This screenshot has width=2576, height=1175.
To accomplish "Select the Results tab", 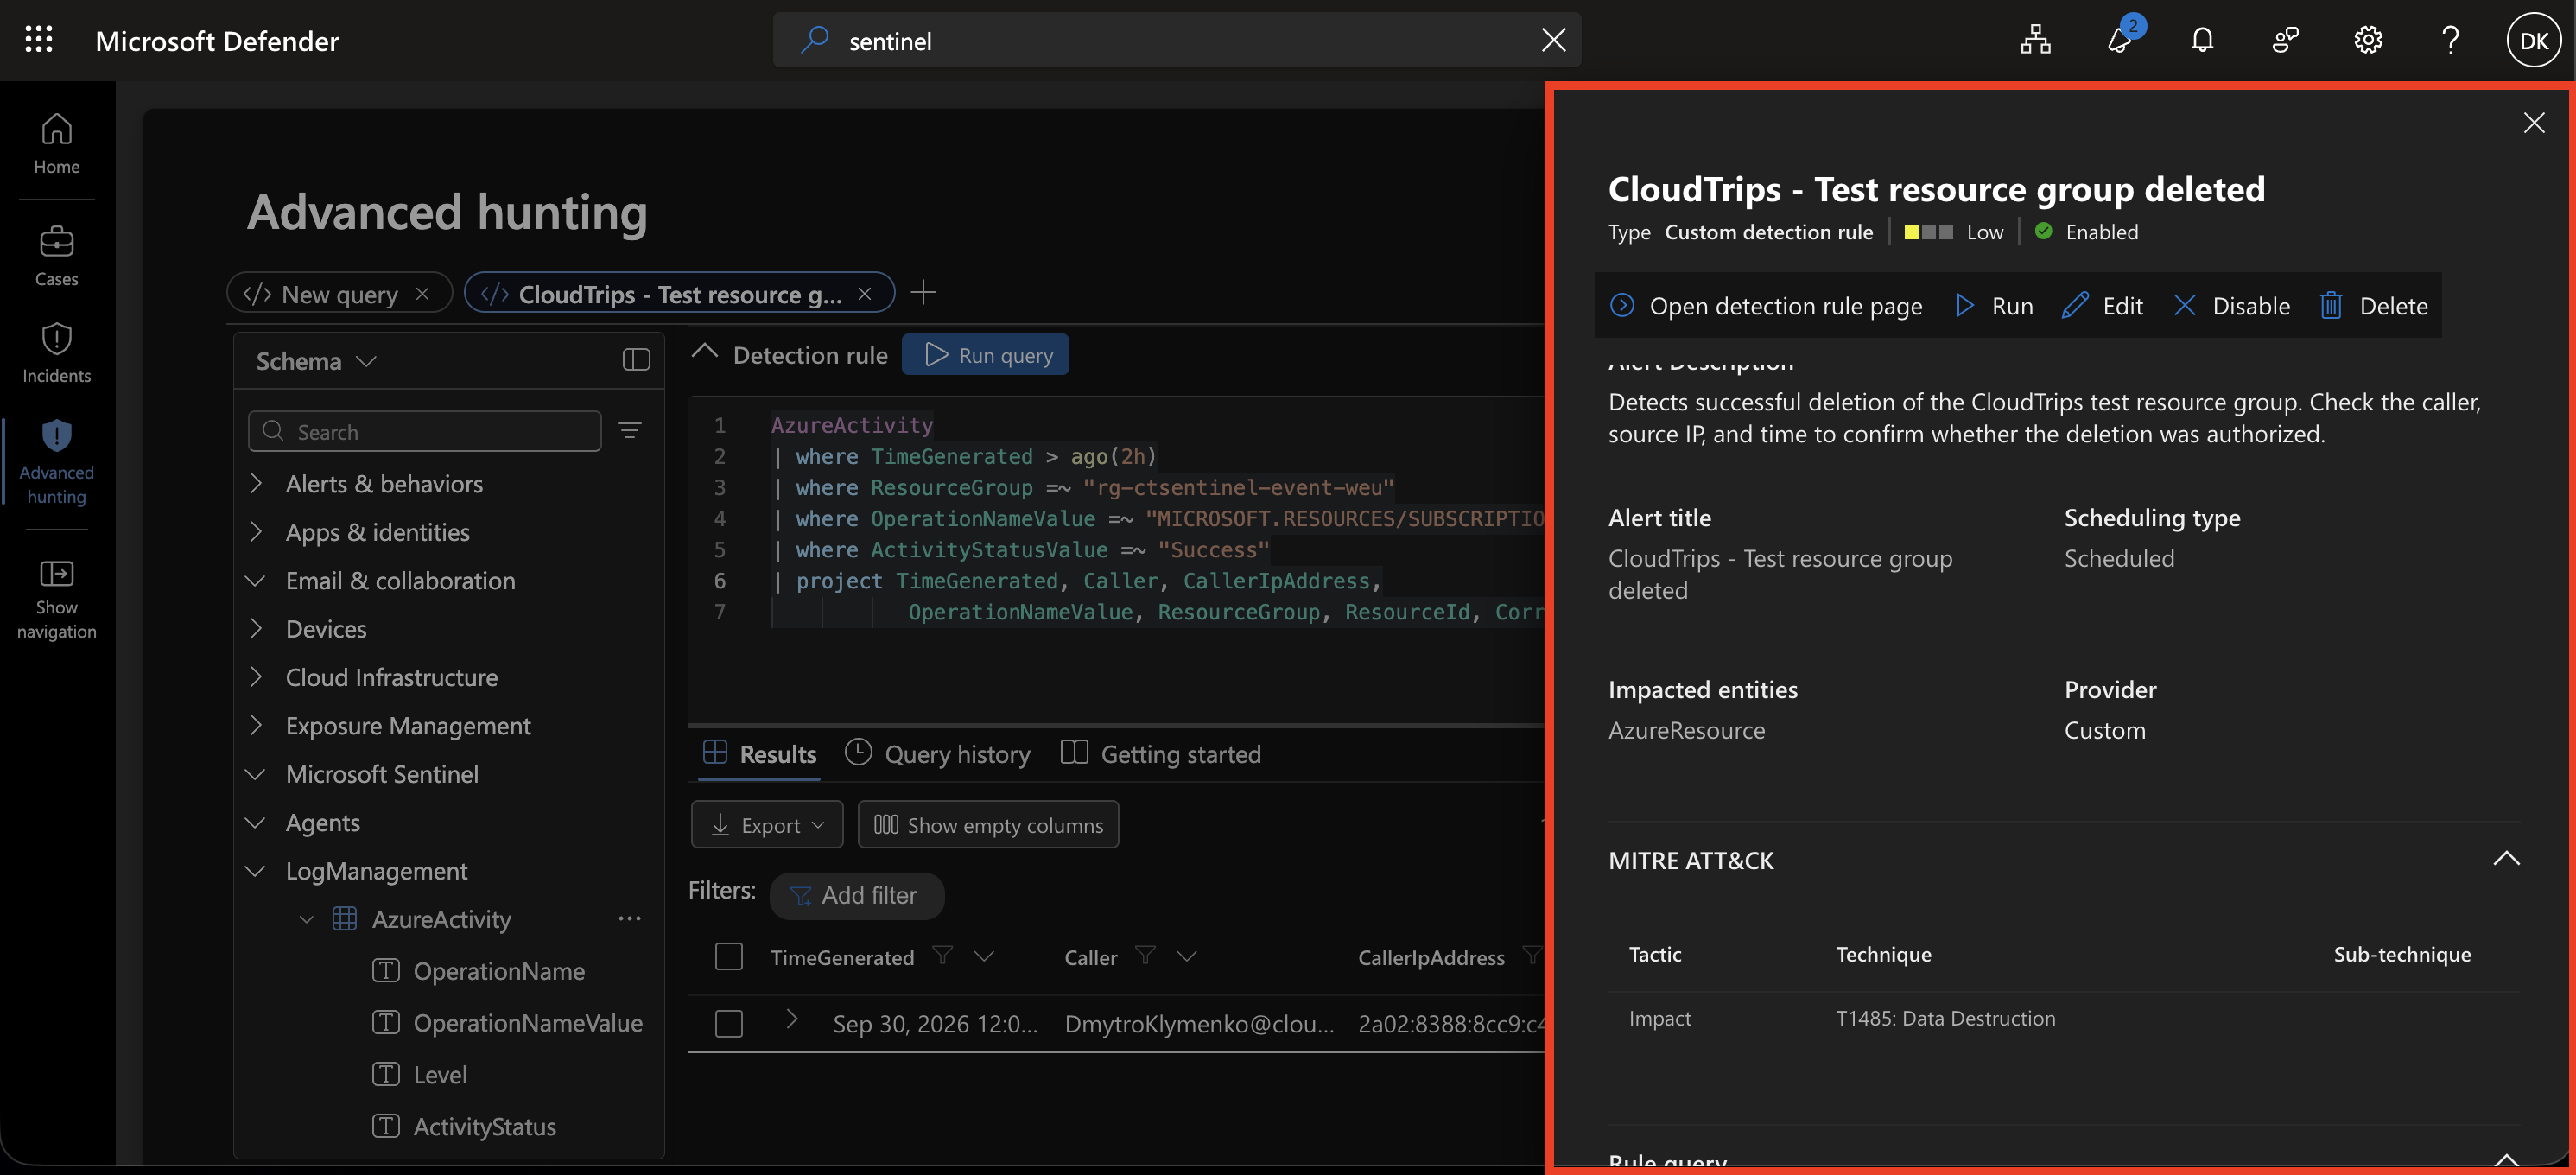I will point(760,754).
